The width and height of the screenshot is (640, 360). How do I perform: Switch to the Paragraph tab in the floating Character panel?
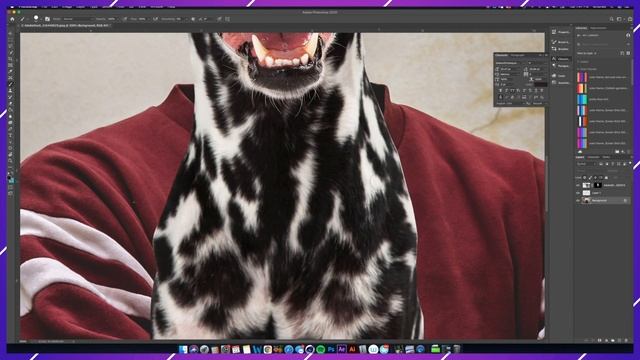[x=518, y=55]
